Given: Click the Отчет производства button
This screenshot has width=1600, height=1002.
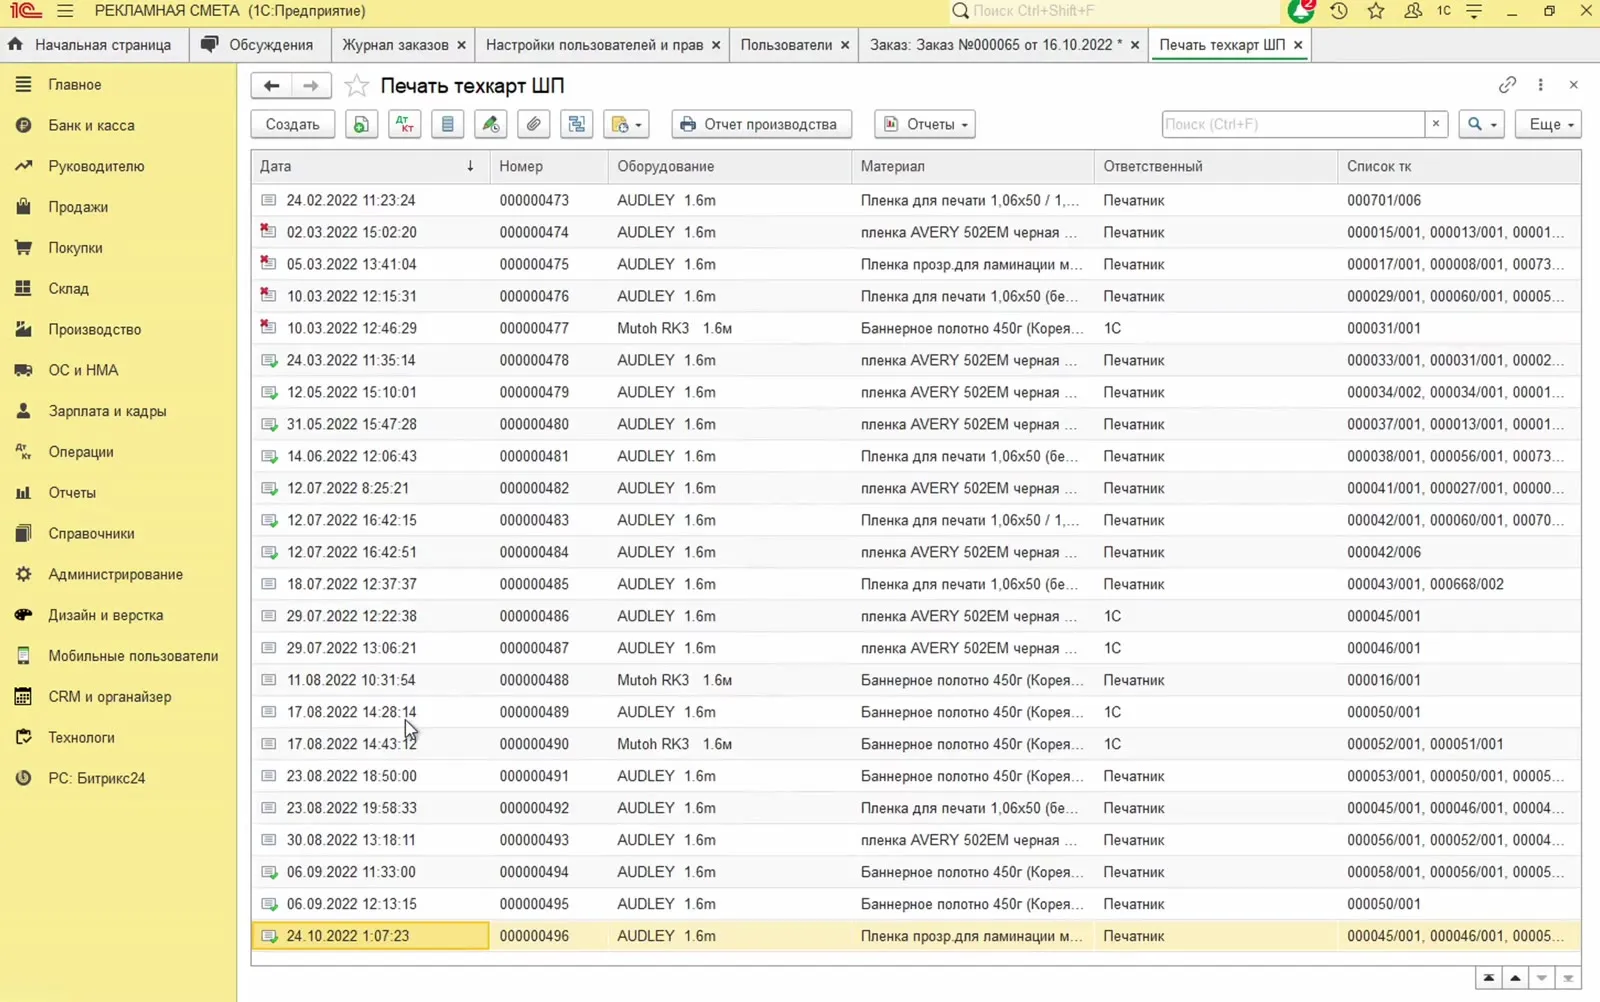Looking at the screenshot, I should pyautogui.click(x=761, y=124).
